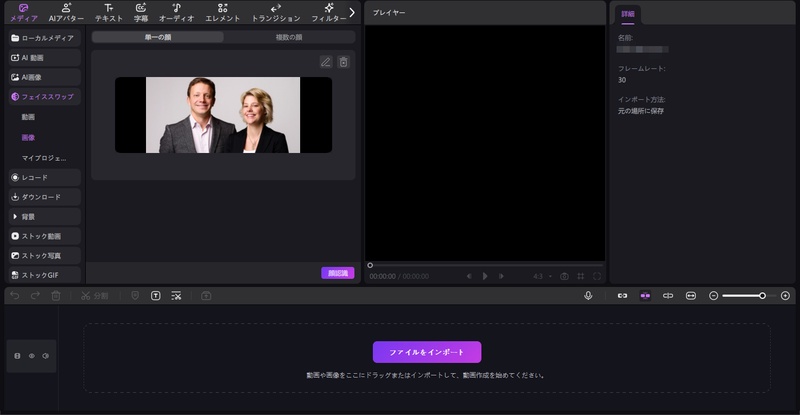
Task: Collapse the フェイススワップ section
Action: coord(45,96)
